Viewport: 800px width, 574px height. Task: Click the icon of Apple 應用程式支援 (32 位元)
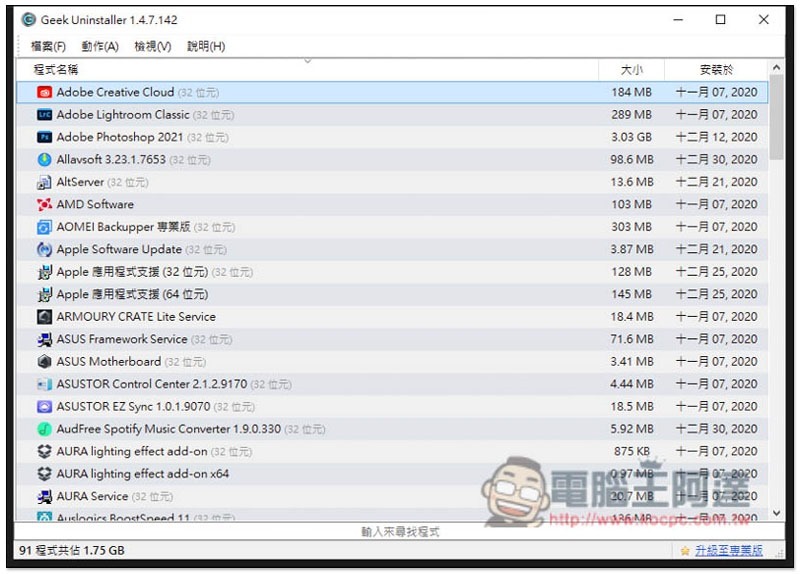tap(44, 272)
